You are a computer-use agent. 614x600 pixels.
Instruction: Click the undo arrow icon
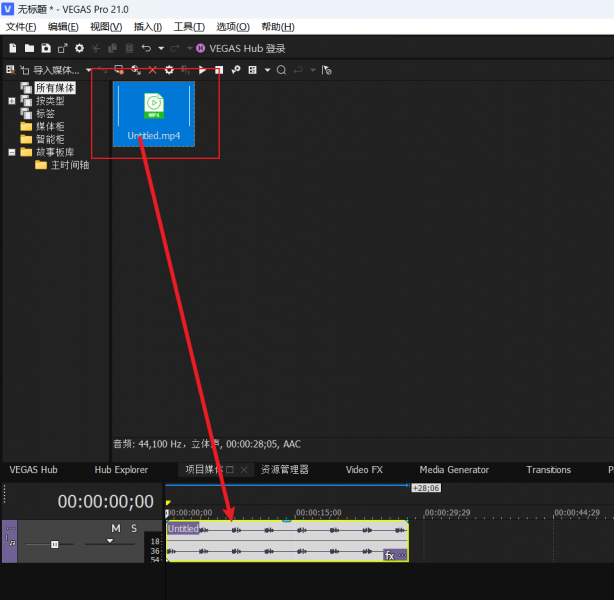click(146, 48)
